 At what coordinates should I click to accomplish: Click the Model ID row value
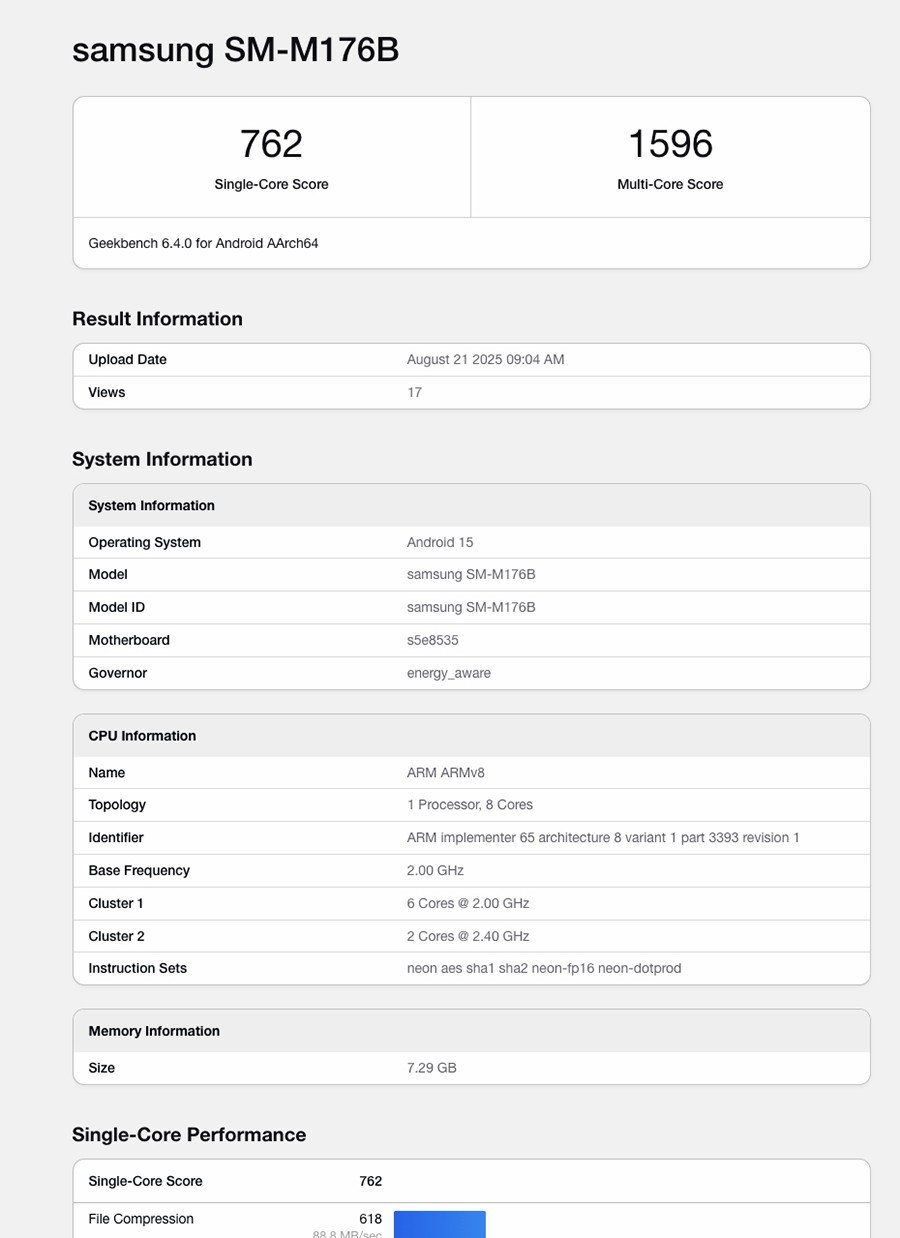click(x=471, y=608)
